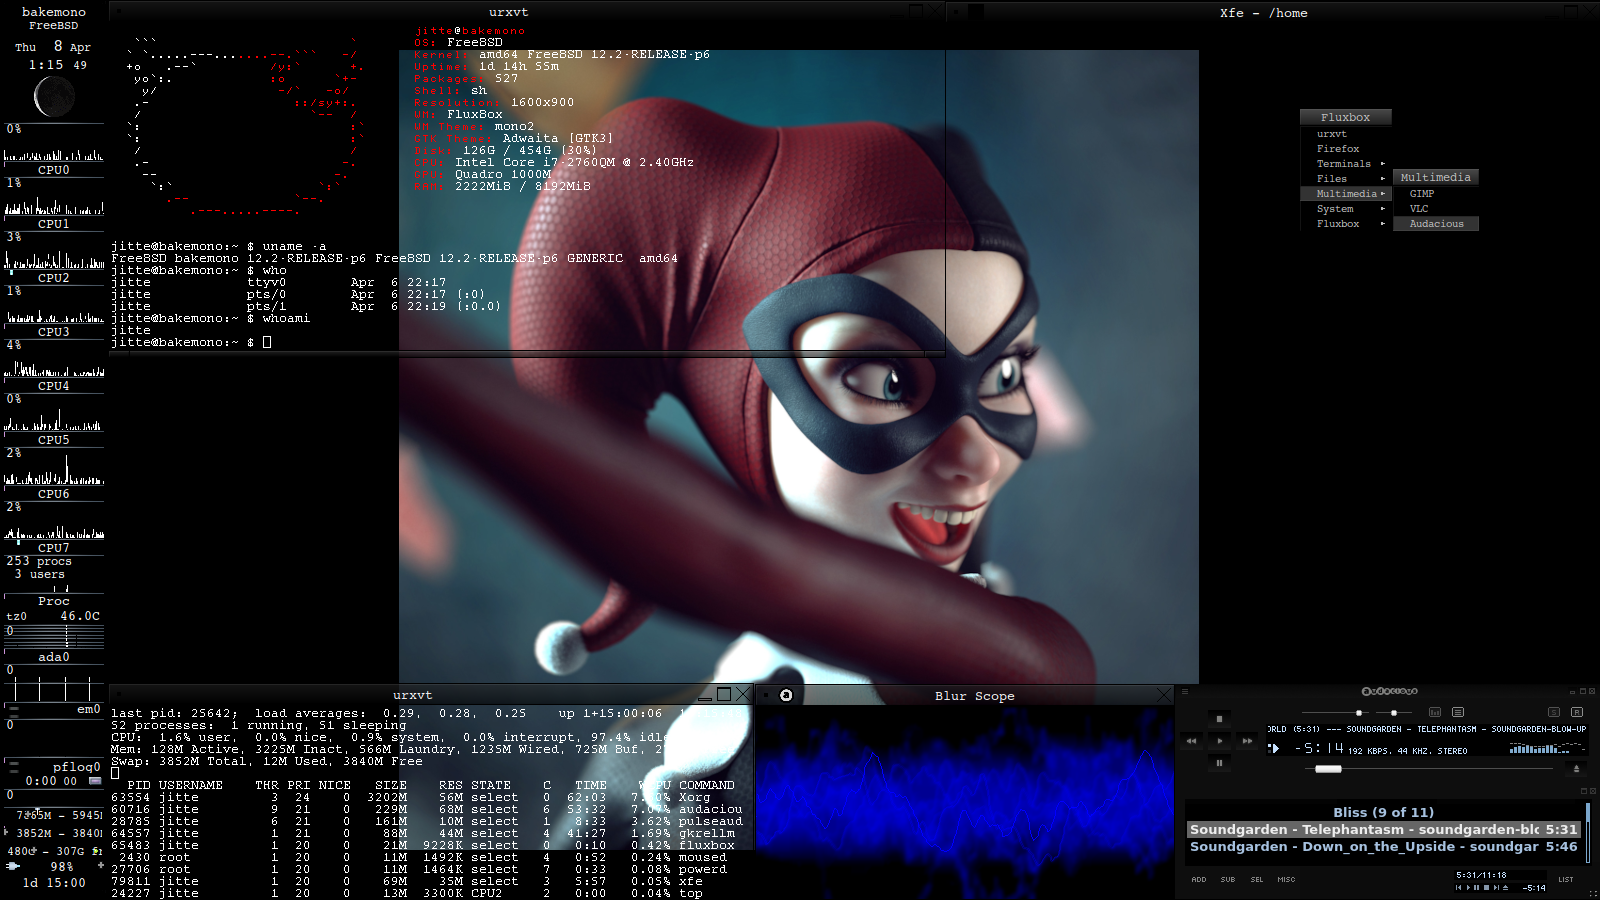Pause the Audacious player
Image resolution: width=1600 pixels, height=900 pixels.
(1219, 763)
